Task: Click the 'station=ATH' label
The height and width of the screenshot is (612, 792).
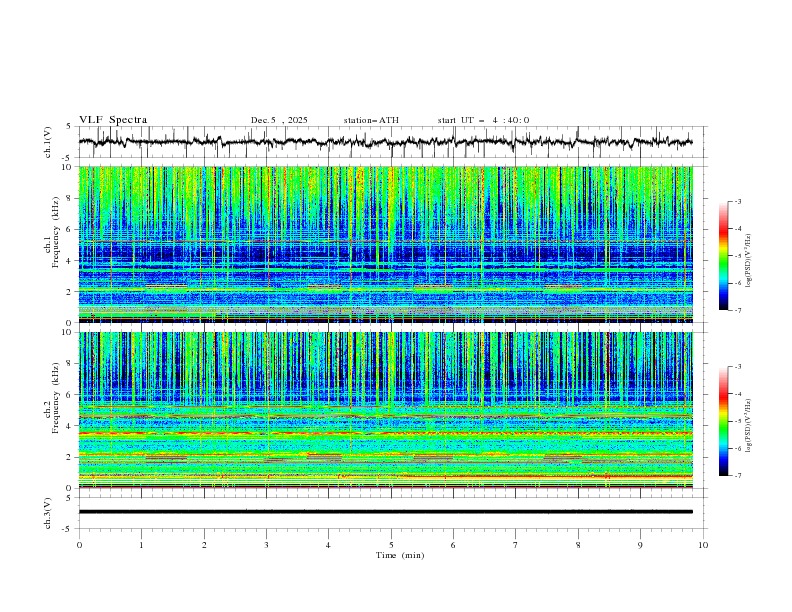Action: pos(371,120)
